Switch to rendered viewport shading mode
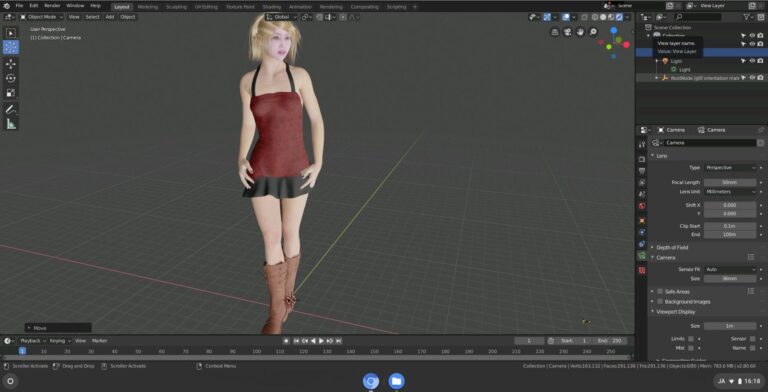Screen dimensions: 768x392 tap(619, 17)
